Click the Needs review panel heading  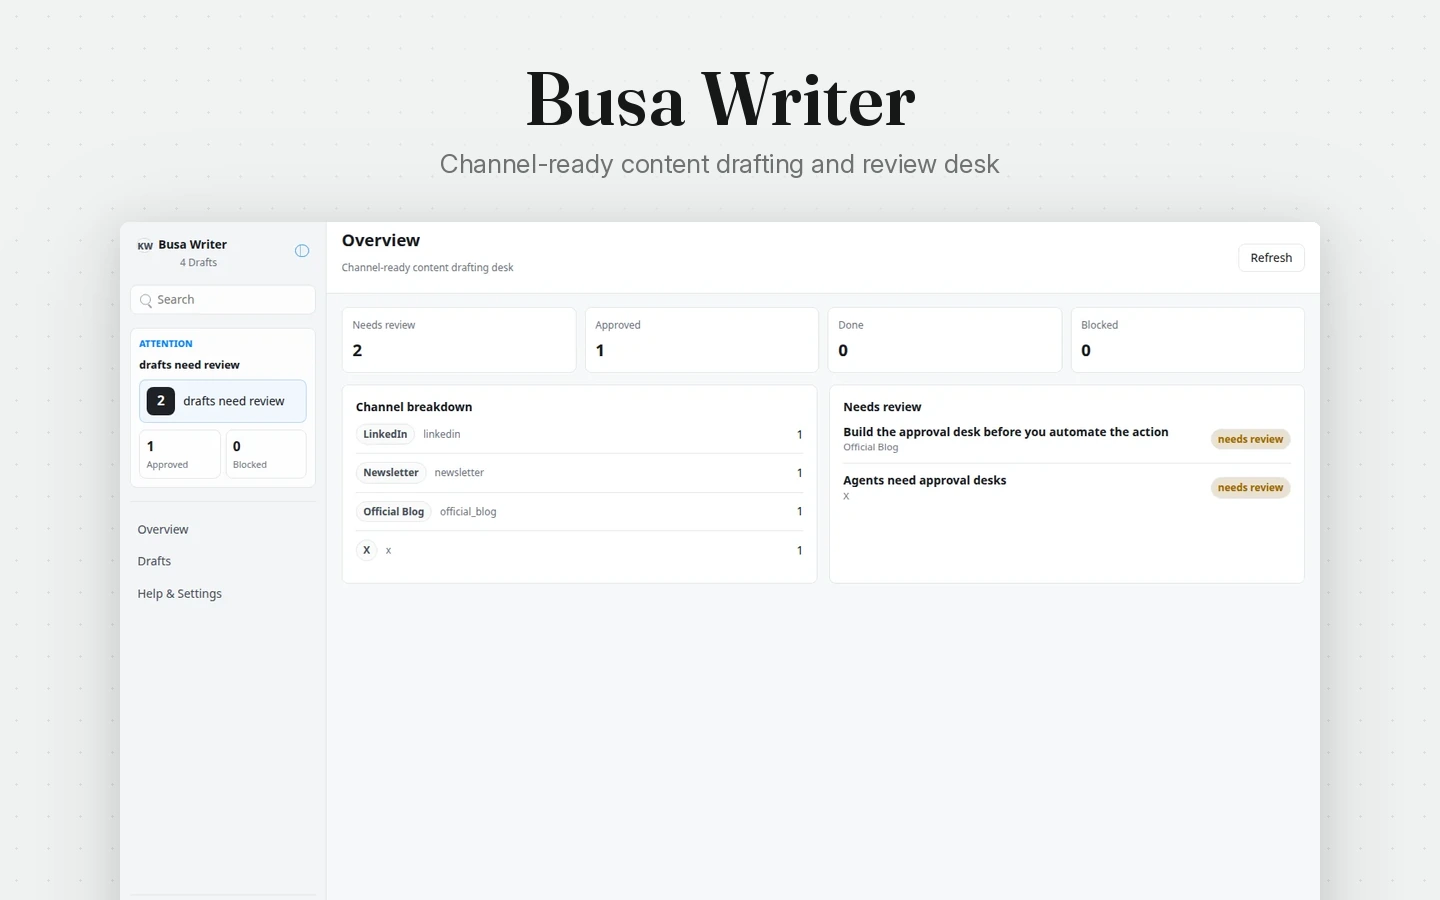point(882,407)
